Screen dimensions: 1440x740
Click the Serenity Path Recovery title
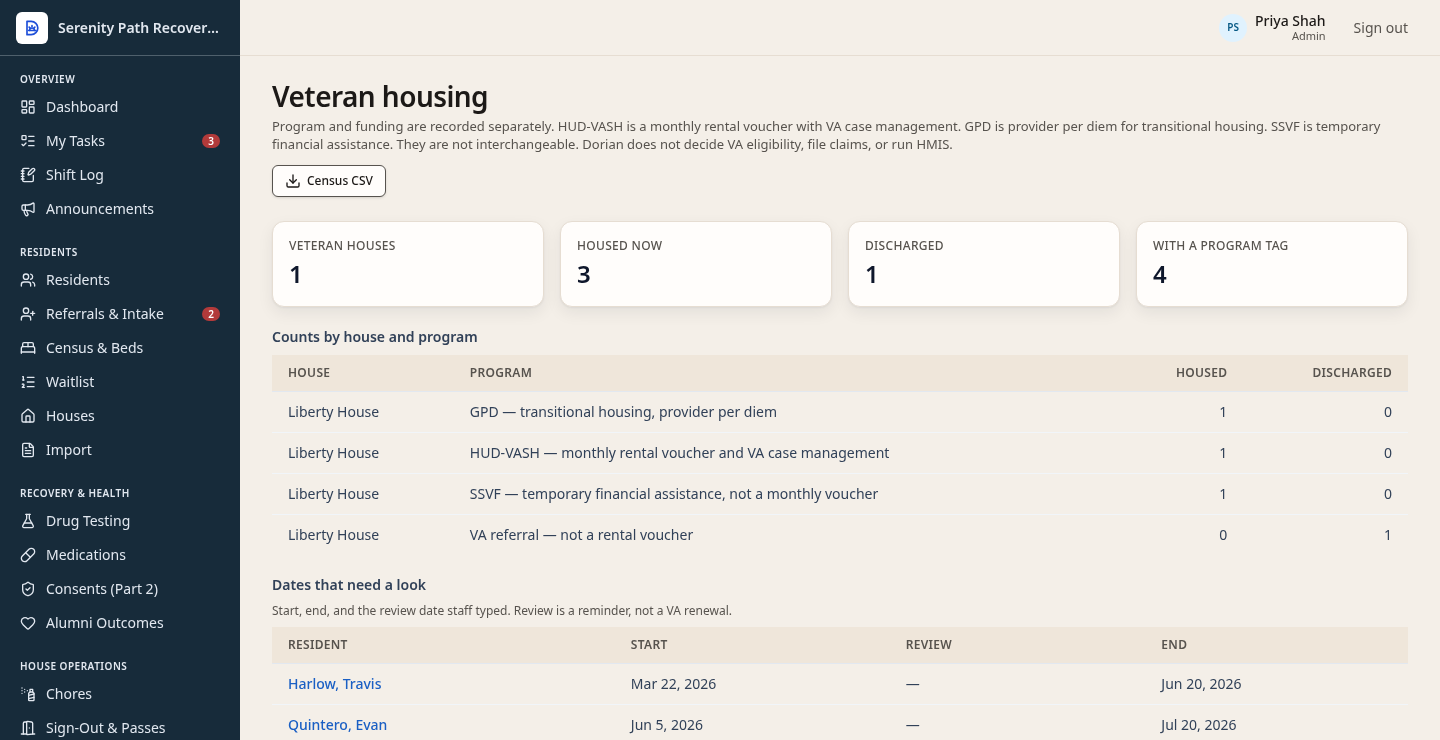(x=138, y=28)
